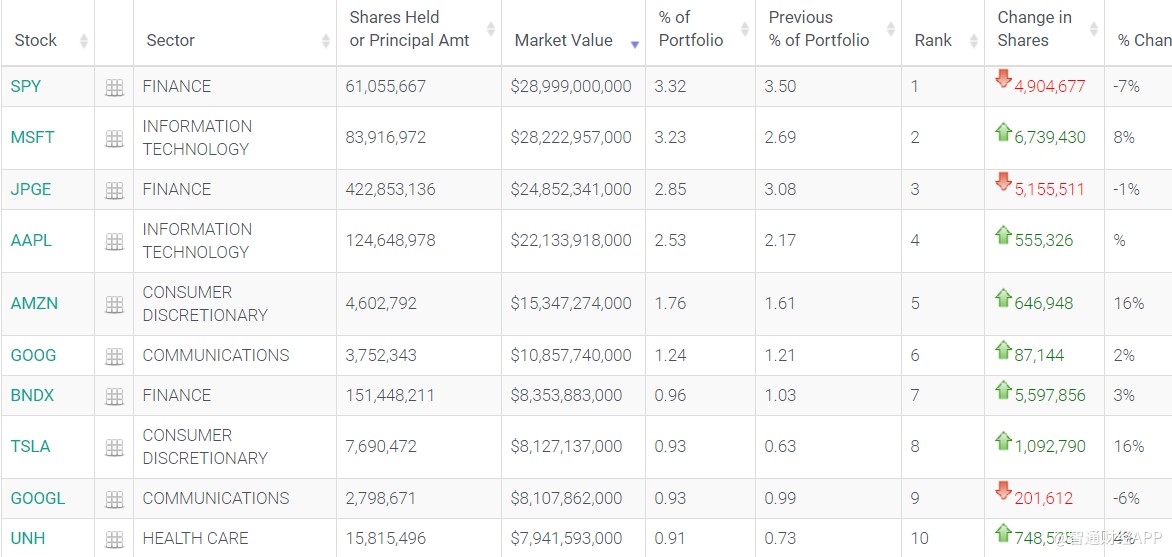The image size is (1172, 557).
Task: Open the MSFT ticker link
Action: 33,137
